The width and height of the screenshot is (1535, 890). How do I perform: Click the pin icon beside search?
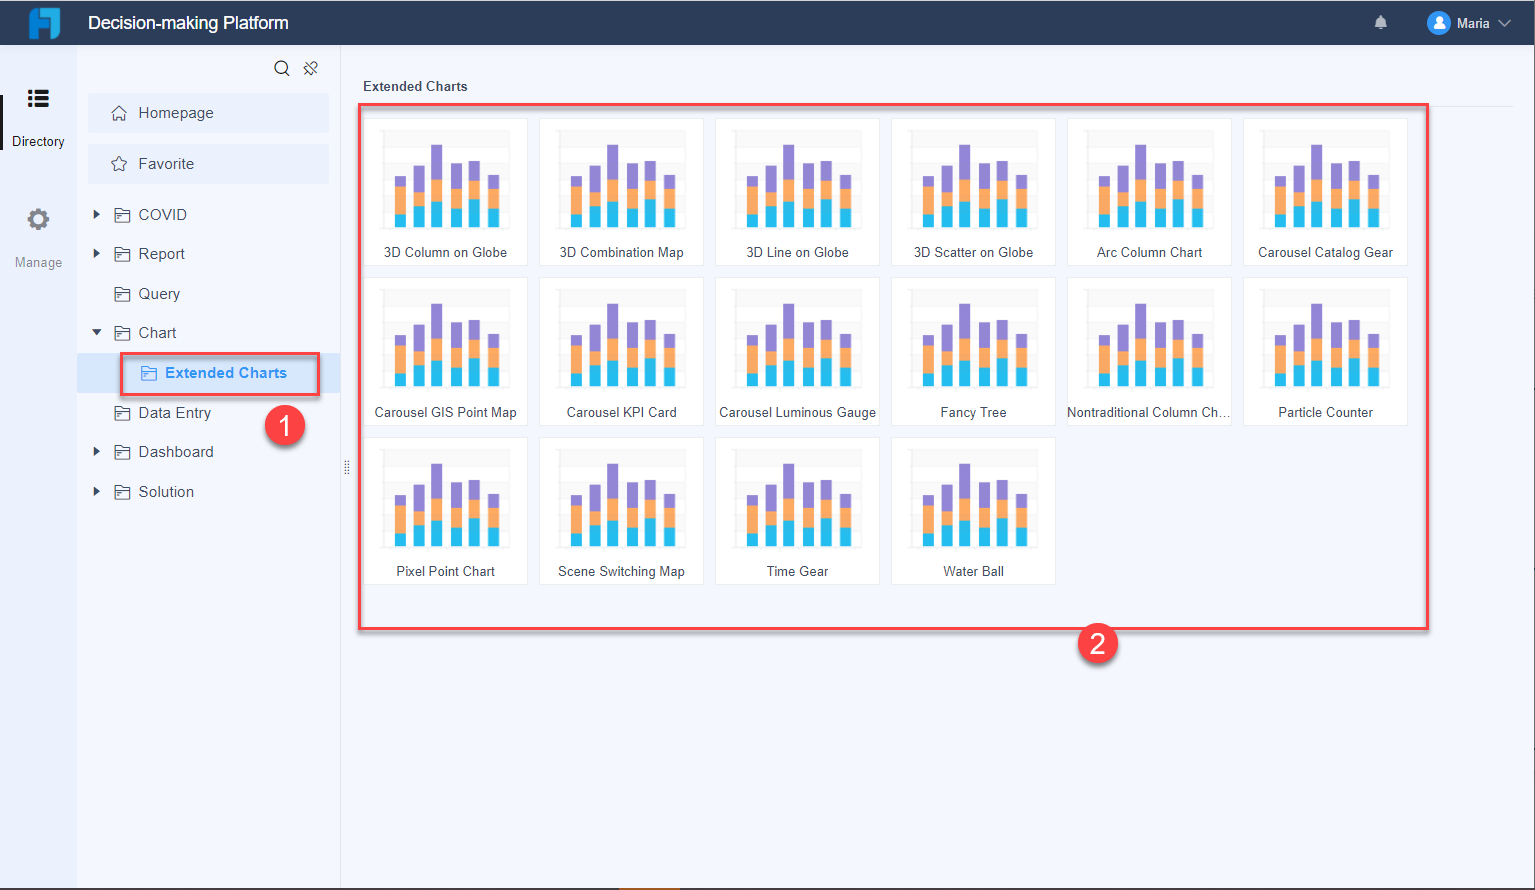coord(311,68)
